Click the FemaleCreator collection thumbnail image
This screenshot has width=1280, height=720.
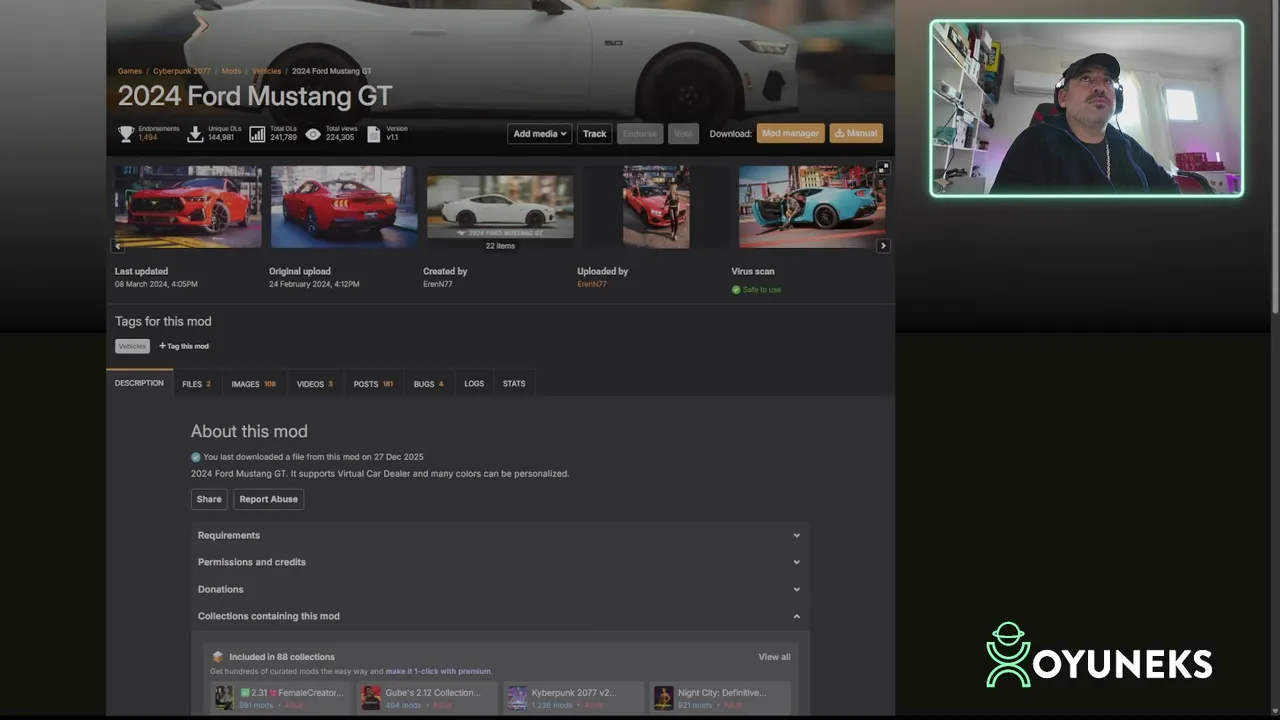pyautogui.click(x=224, y=698)
